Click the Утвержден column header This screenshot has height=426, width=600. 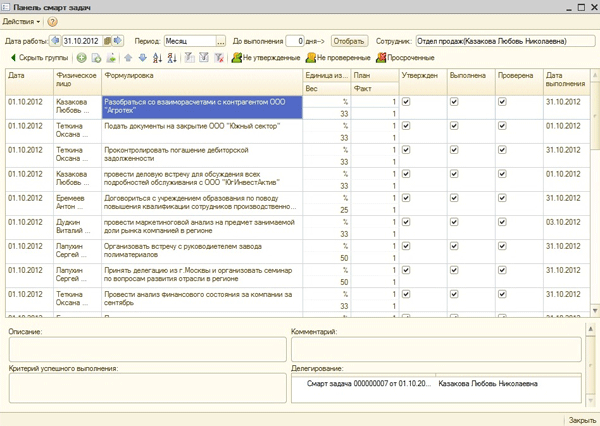click(423, 82)
